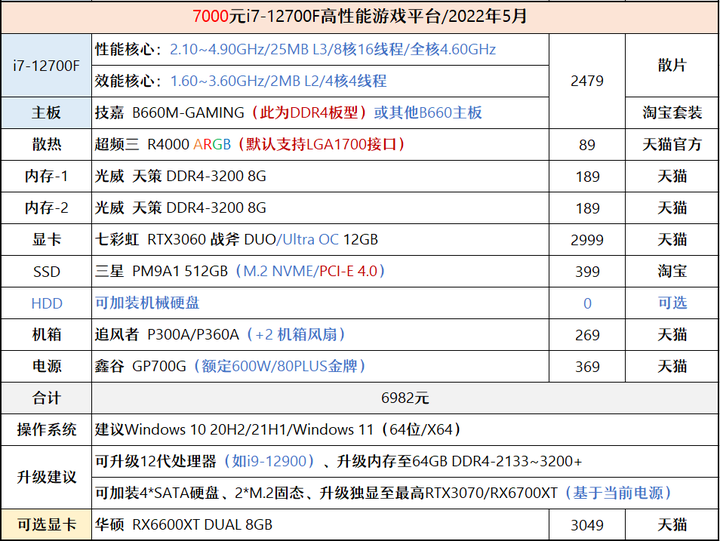Click the 2999 graphics card price cell
The height and width of the screenshot is (541, 720).
[587, 240]
